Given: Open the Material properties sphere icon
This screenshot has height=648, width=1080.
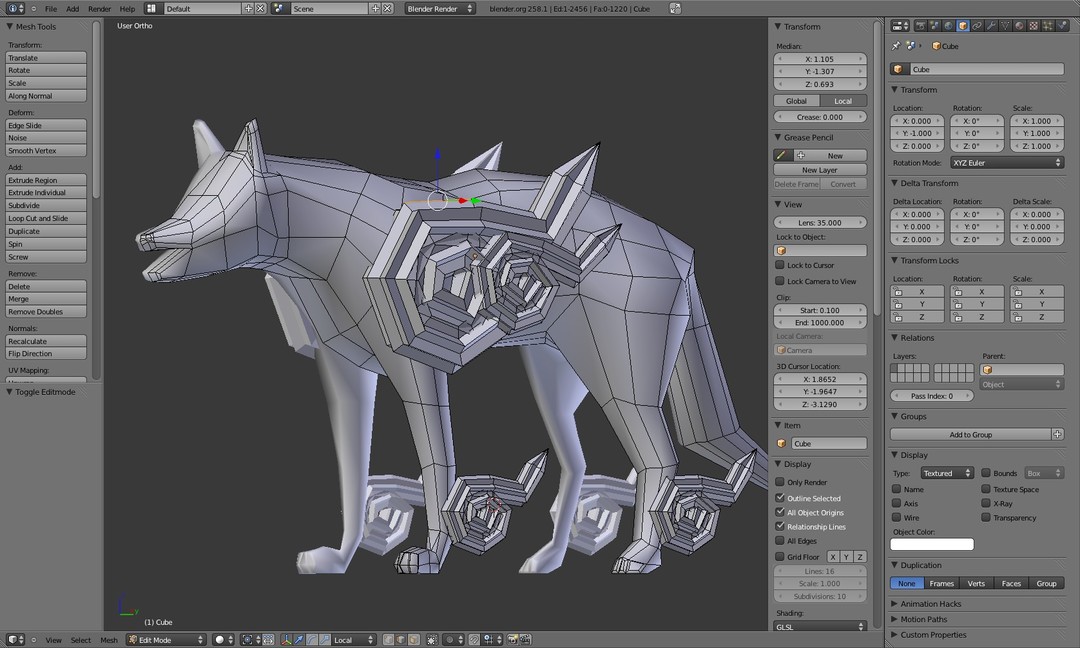Looking at the screenshot, I should coord(1019,25).
